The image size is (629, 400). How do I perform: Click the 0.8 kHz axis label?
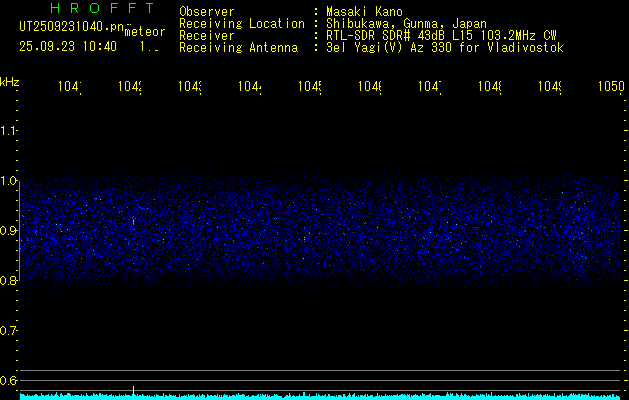[9, 281]
